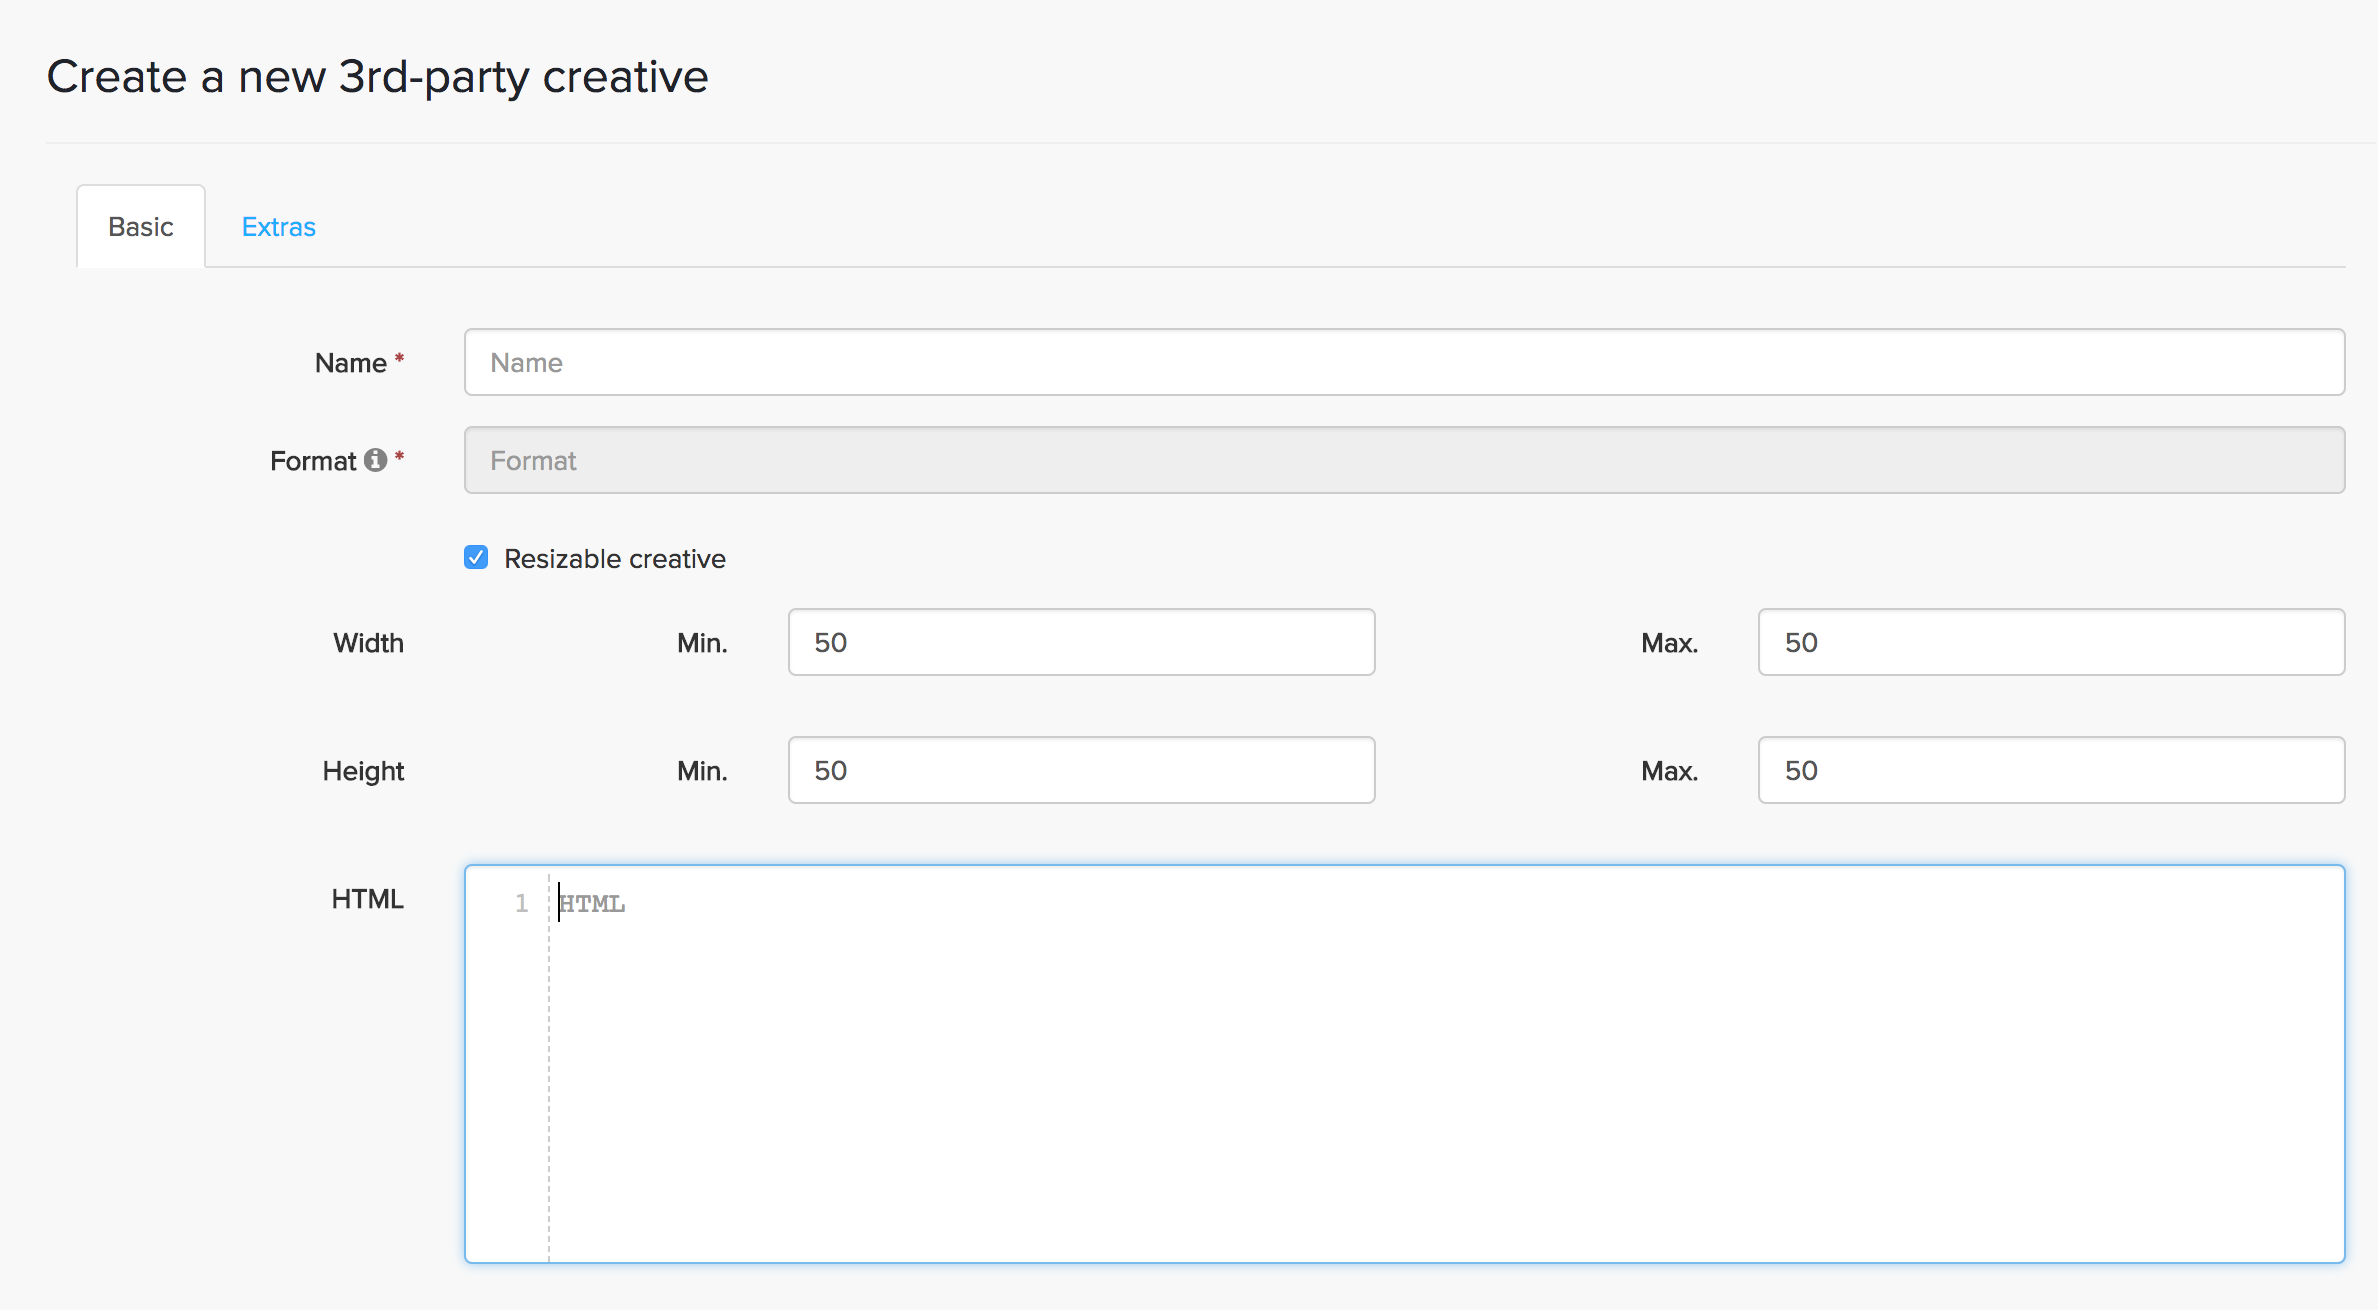Click the HTML field label
2378x1310 pixels.
[x=367, y=899]
